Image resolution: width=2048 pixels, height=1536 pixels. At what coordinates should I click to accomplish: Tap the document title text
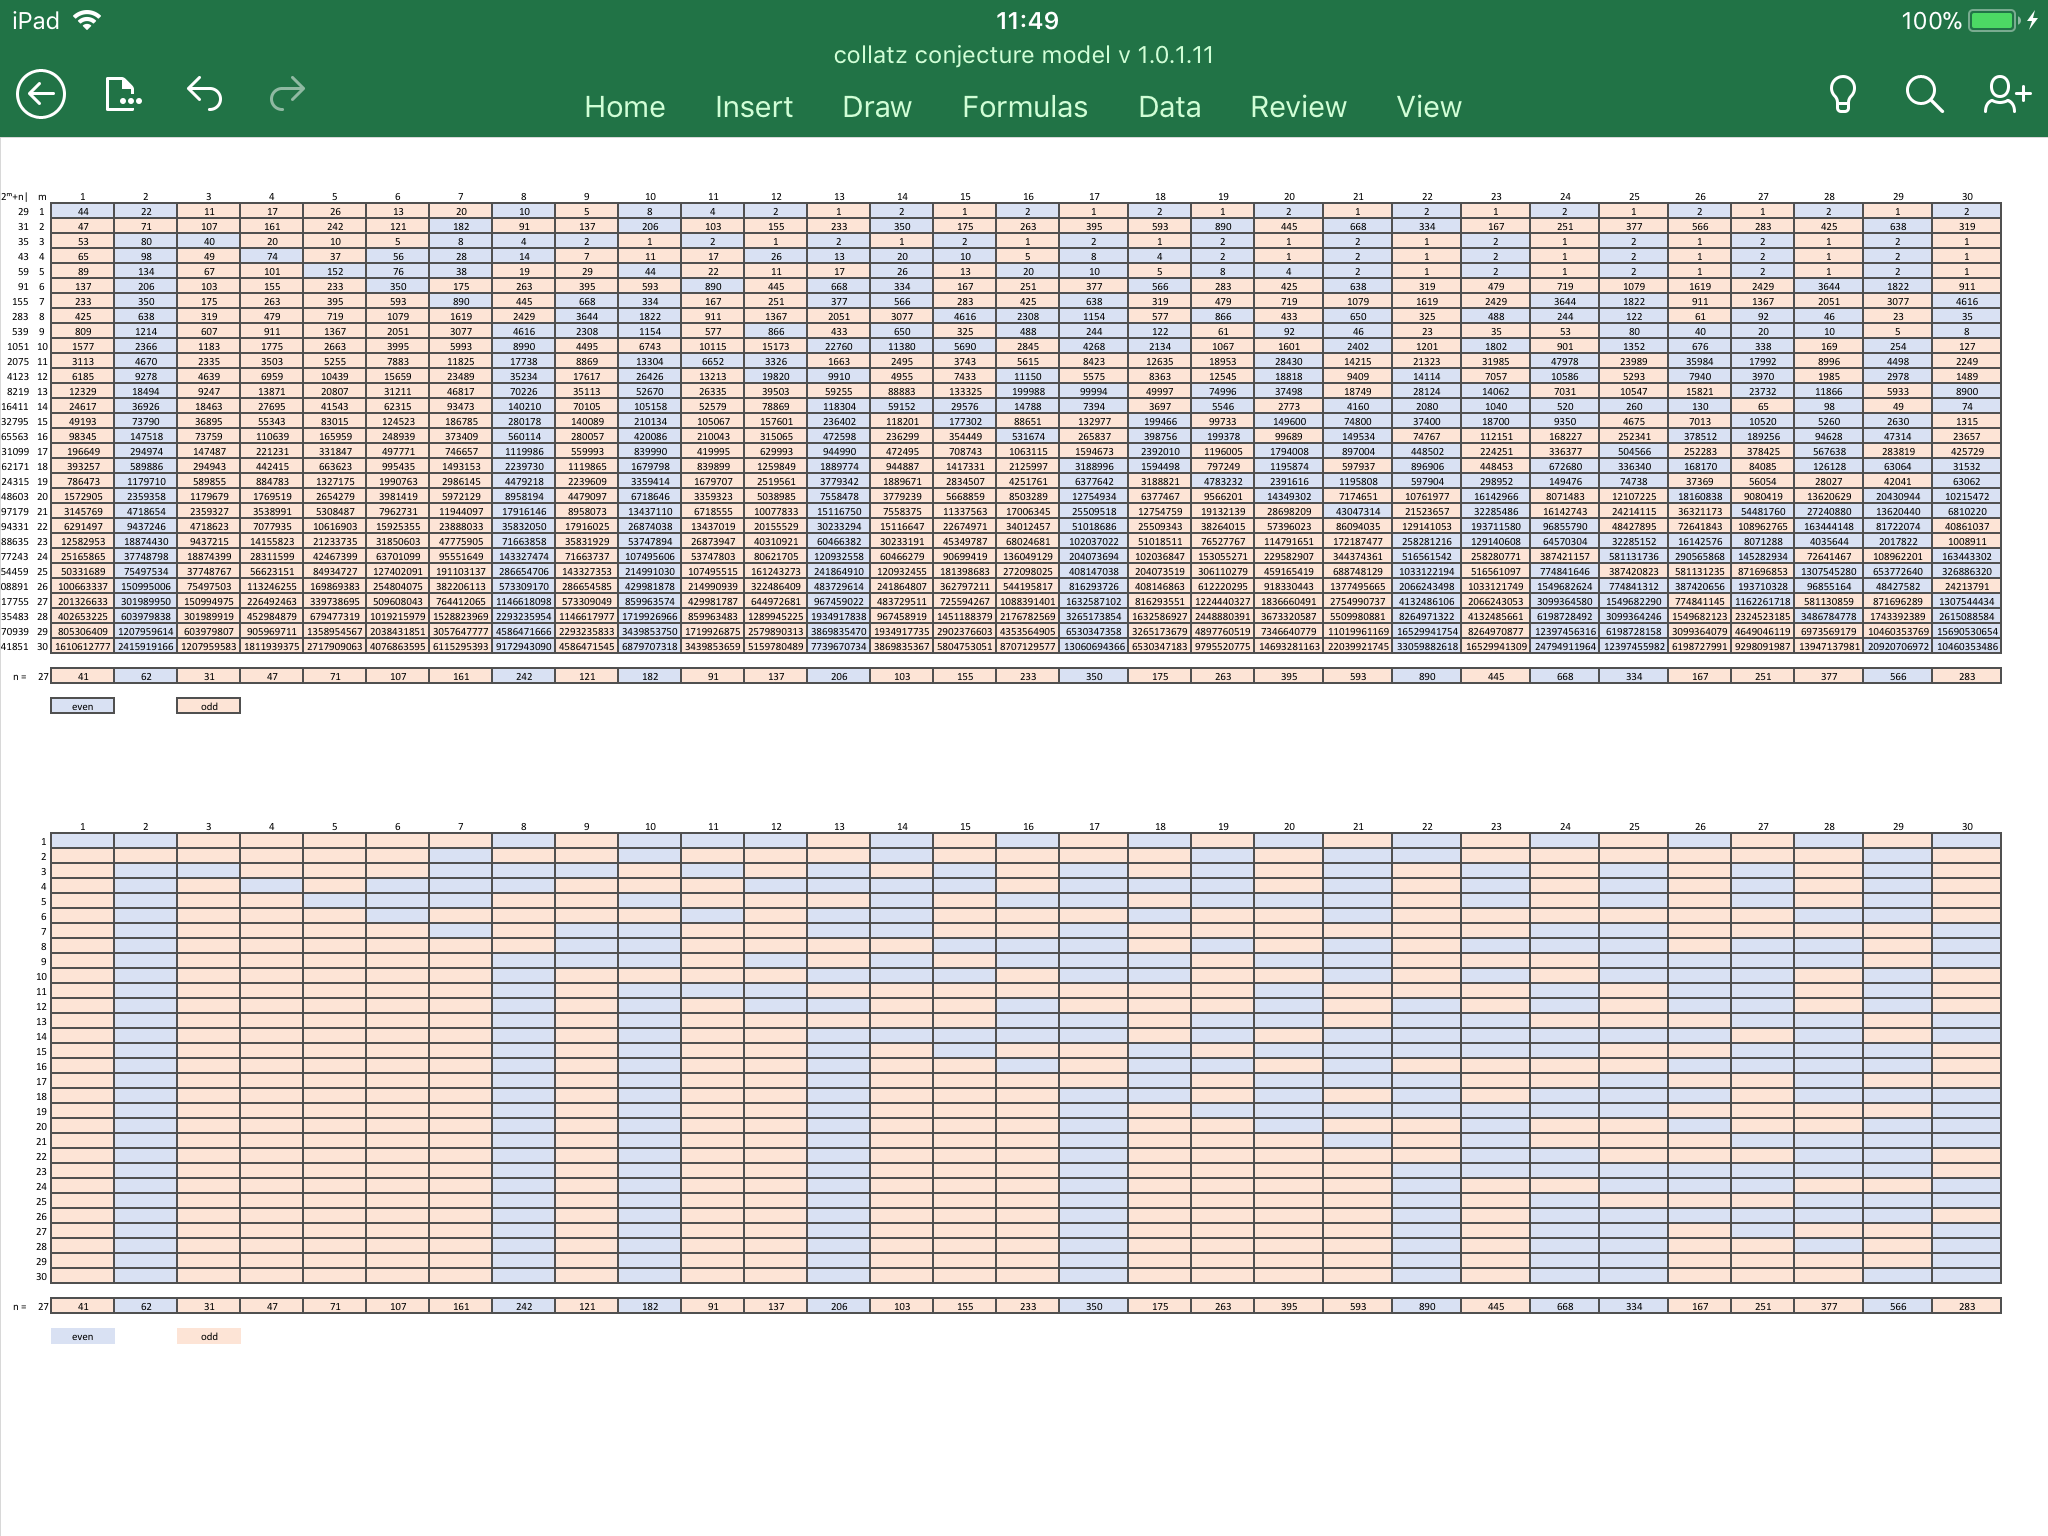pos(1023,55)
